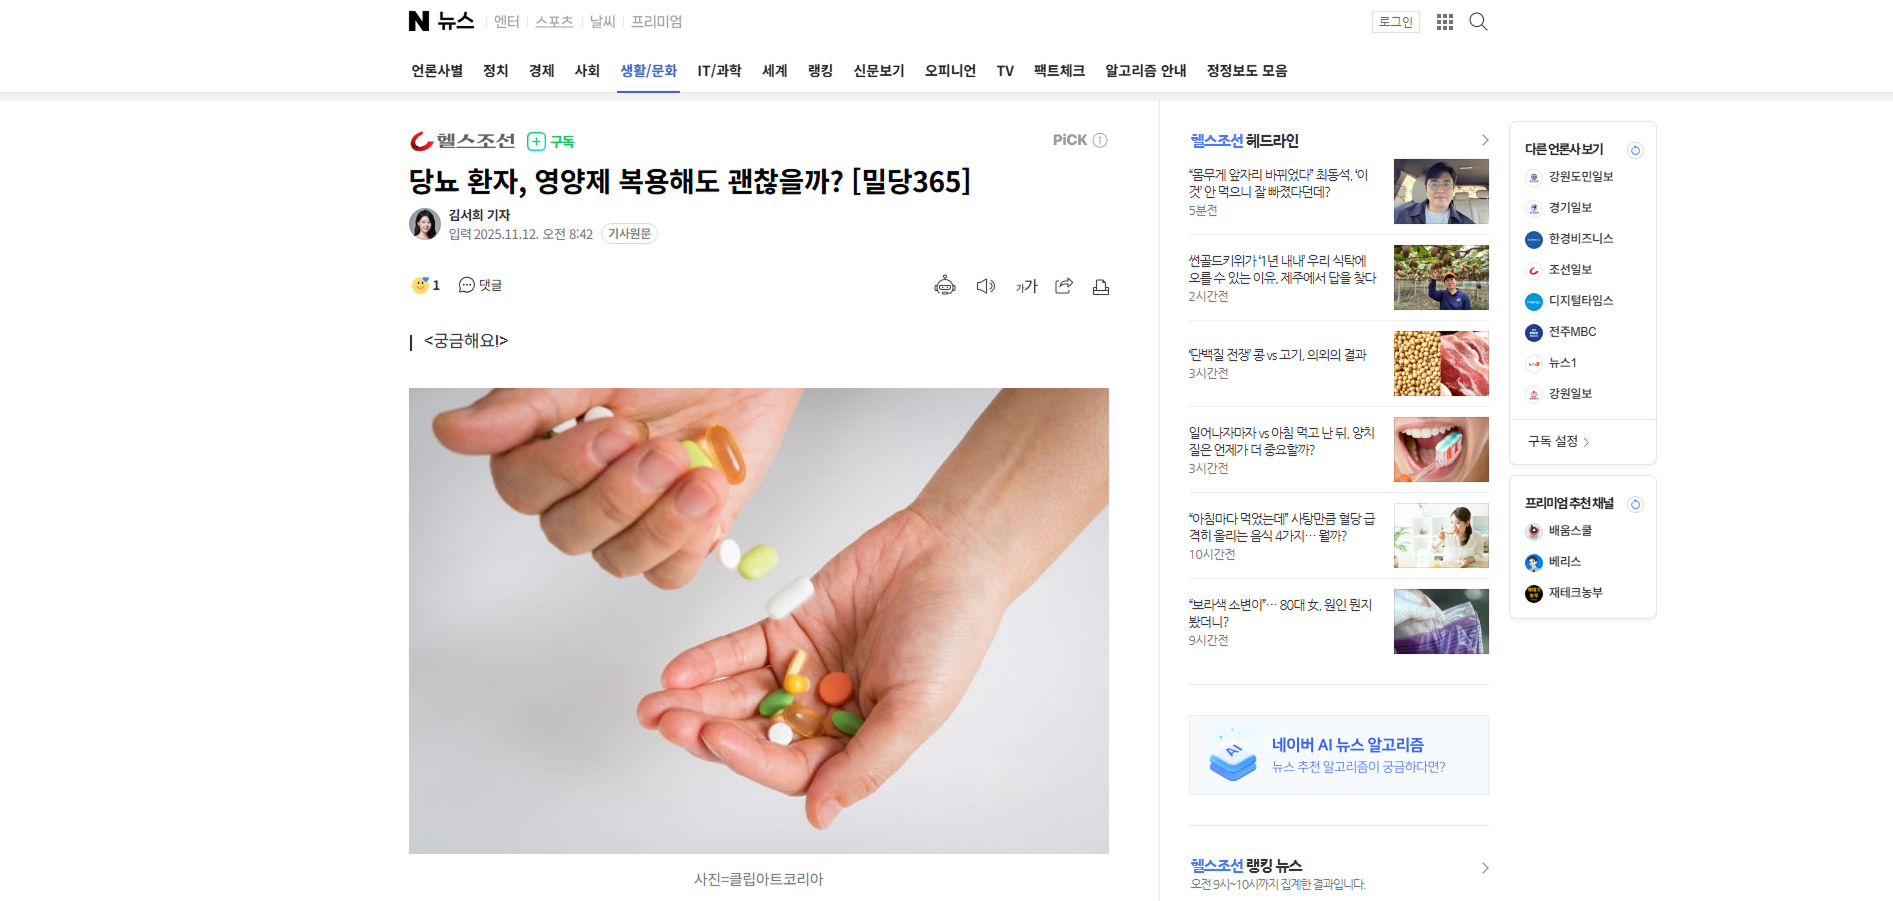Select the 생활/문화 menu tab
Viewport: 1893px width, 901px height.
coord(648,71)
